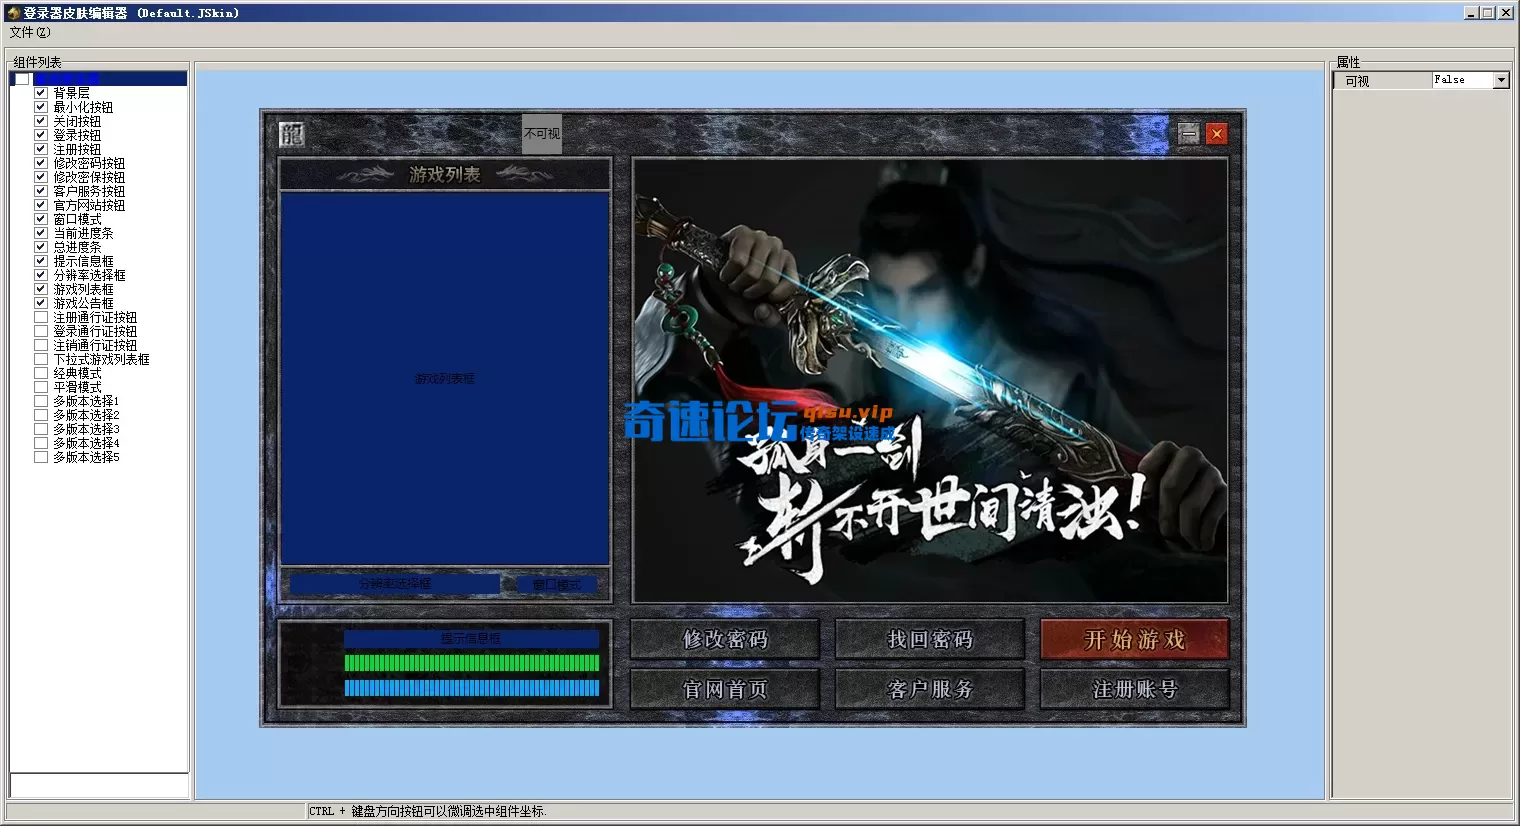
Task: Select the green 当前进度条 progress bar
Action: (x=470, y=663)
